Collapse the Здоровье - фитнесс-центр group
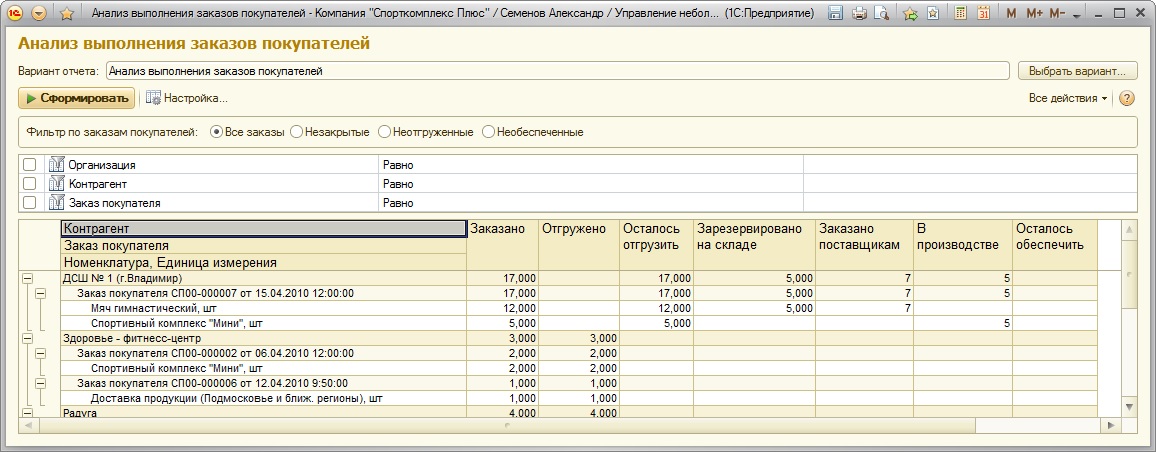Image resolution: width=1156 pixels, height=452 pixels. click(x=27, y=338)
